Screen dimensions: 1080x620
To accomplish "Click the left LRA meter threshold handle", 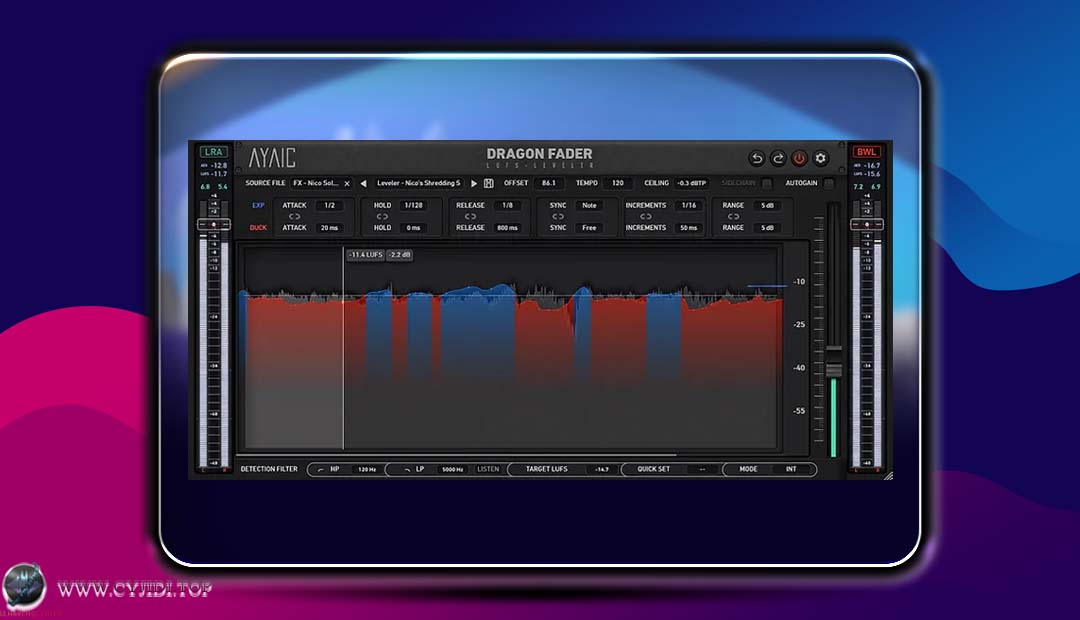I will (x=214, y=225).
